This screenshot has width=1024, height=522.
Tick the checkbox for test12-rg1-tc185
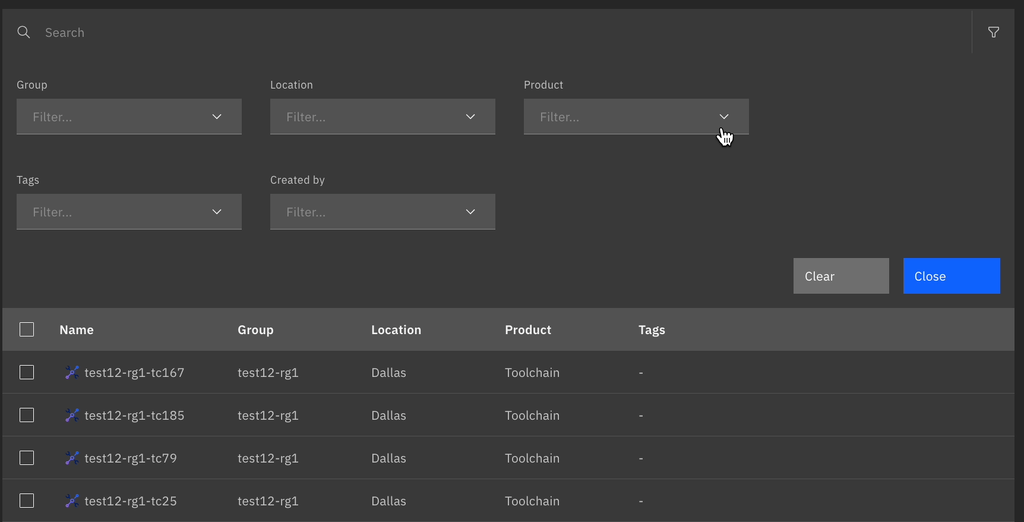coord(27,415)
